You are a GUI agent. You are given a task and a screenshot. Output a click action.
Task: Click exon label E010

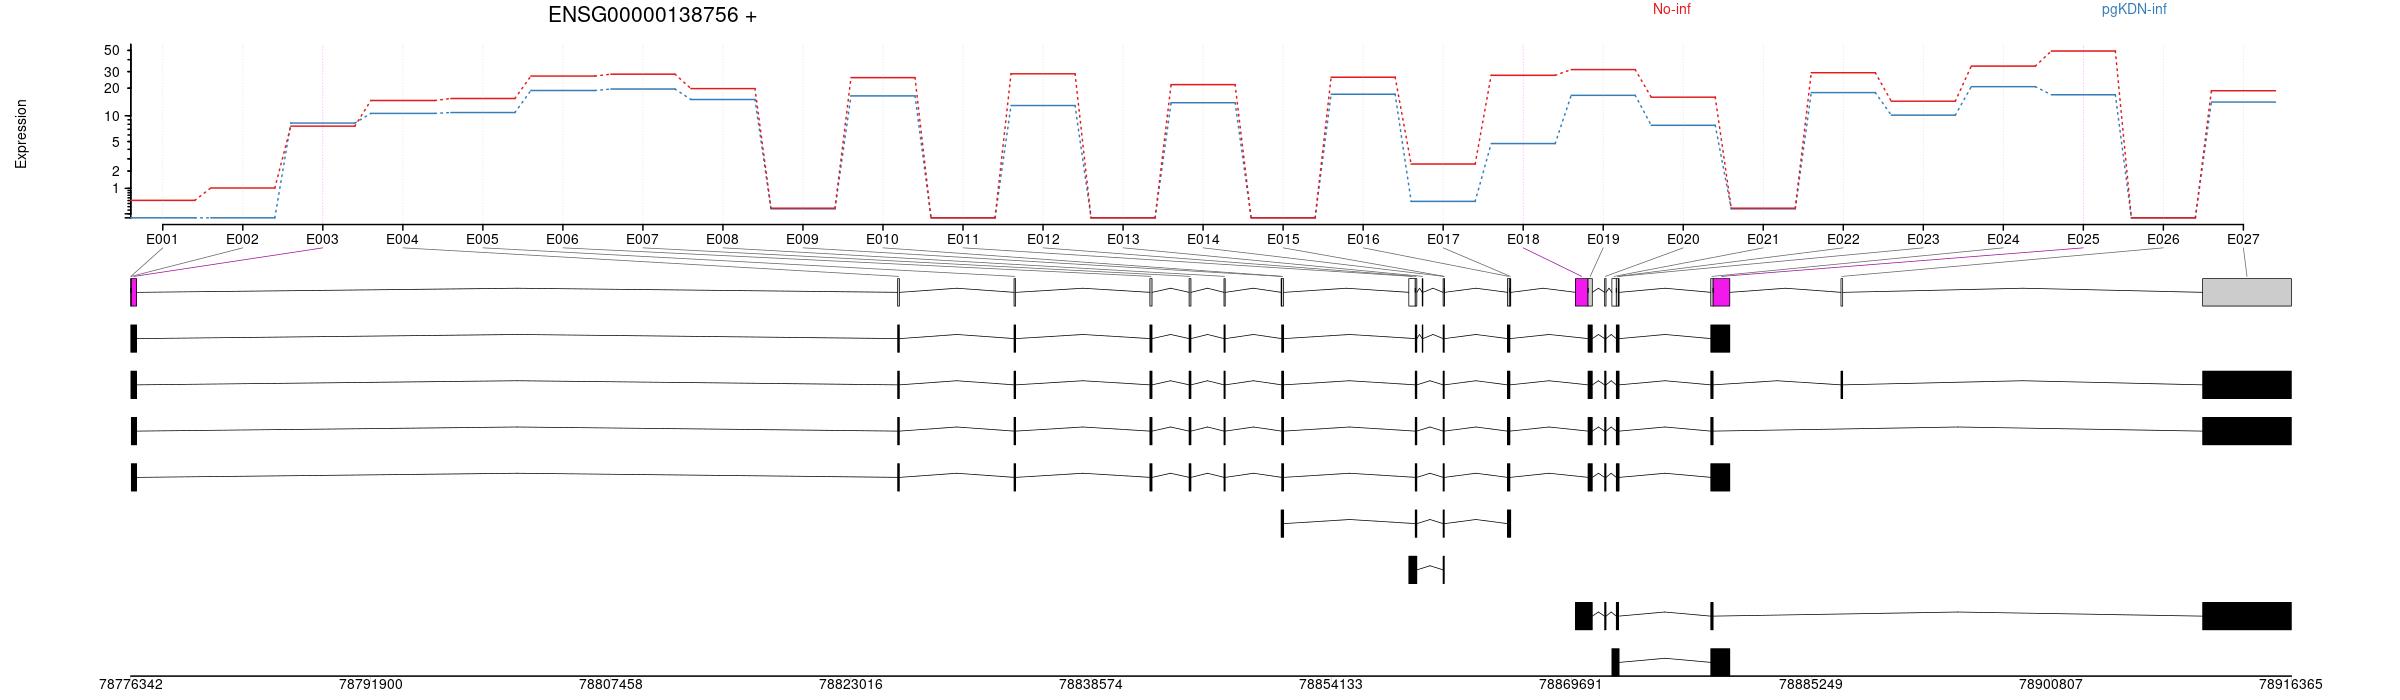[882, 239]
